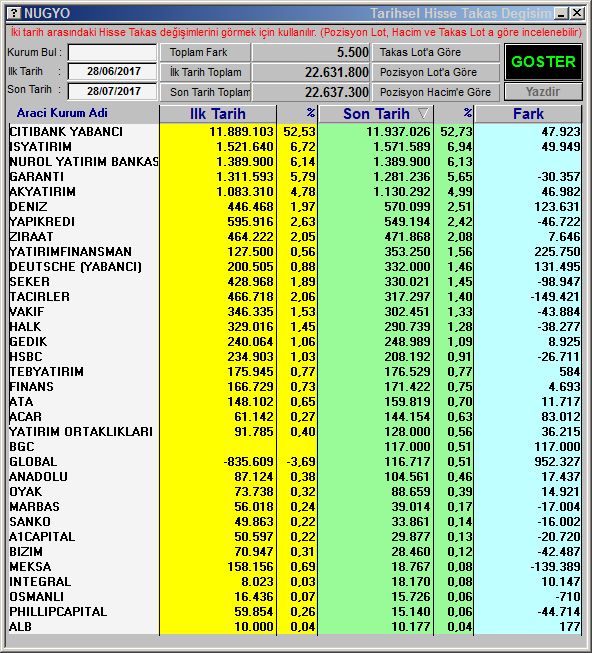Select the TEBYATIRIM row
The width and height of the screenshot is (592, 653).
point(295,371)
